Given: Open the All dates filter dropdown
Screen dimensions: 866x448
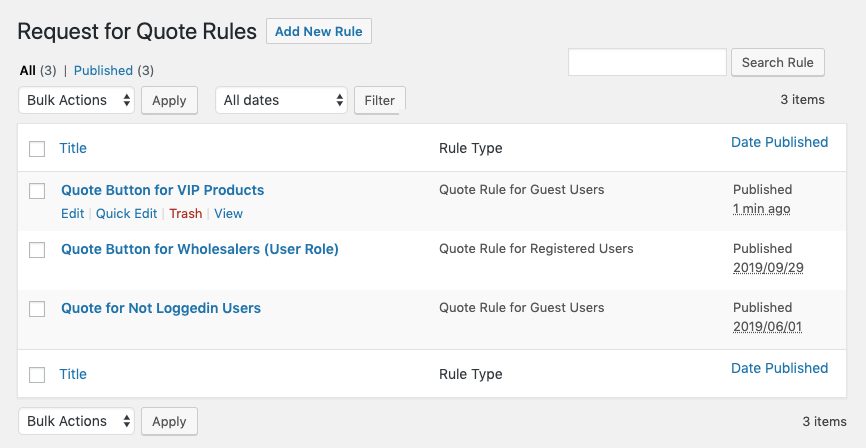Looking at the screenshot, I should [x=281, y=100].
